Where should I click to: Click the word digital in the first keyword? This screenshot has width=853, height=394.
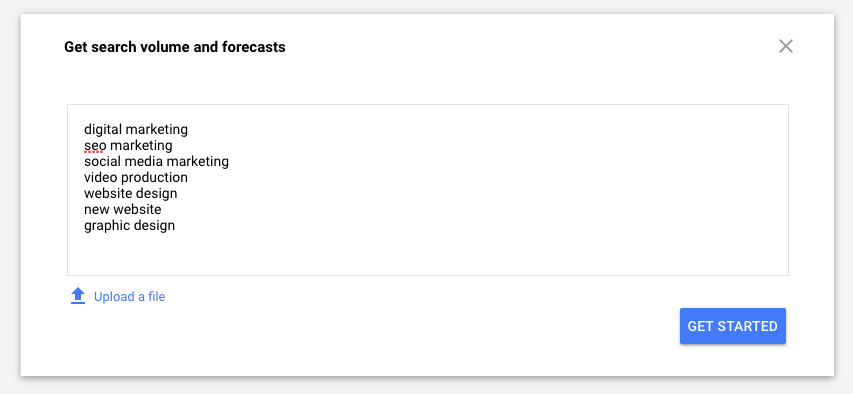[103, 130]
